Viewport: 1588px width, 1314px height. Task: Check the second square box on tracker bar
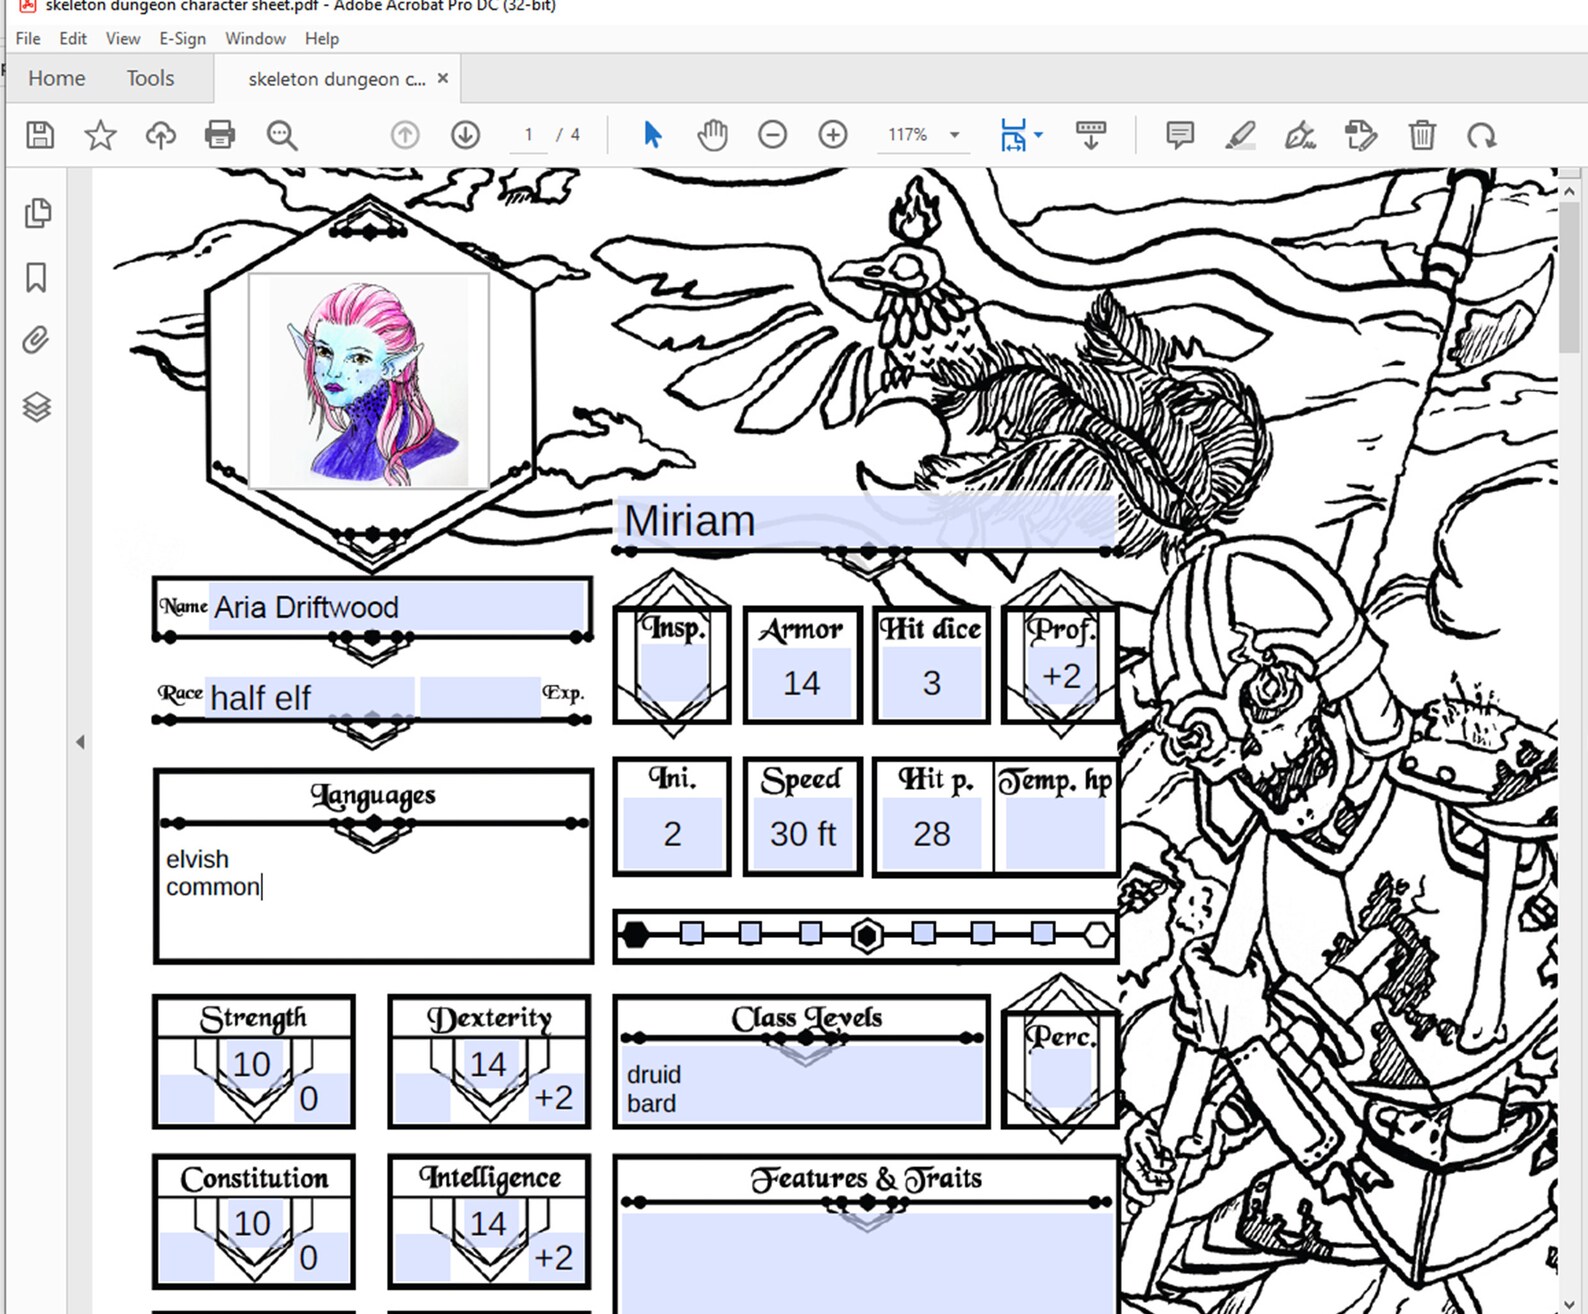point(750,934)
